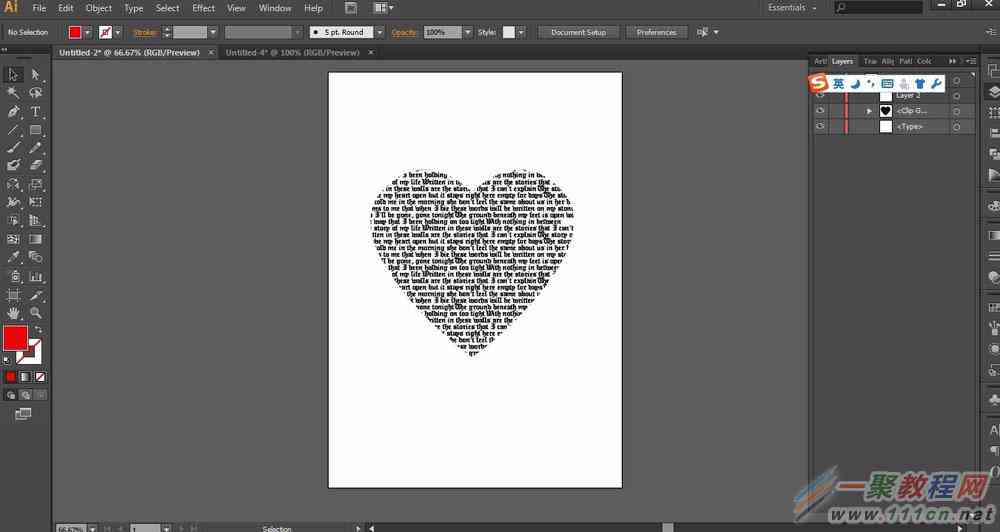
Task: Select the Gradient tool
Action: pyautogui.click(x=36, y=239)
